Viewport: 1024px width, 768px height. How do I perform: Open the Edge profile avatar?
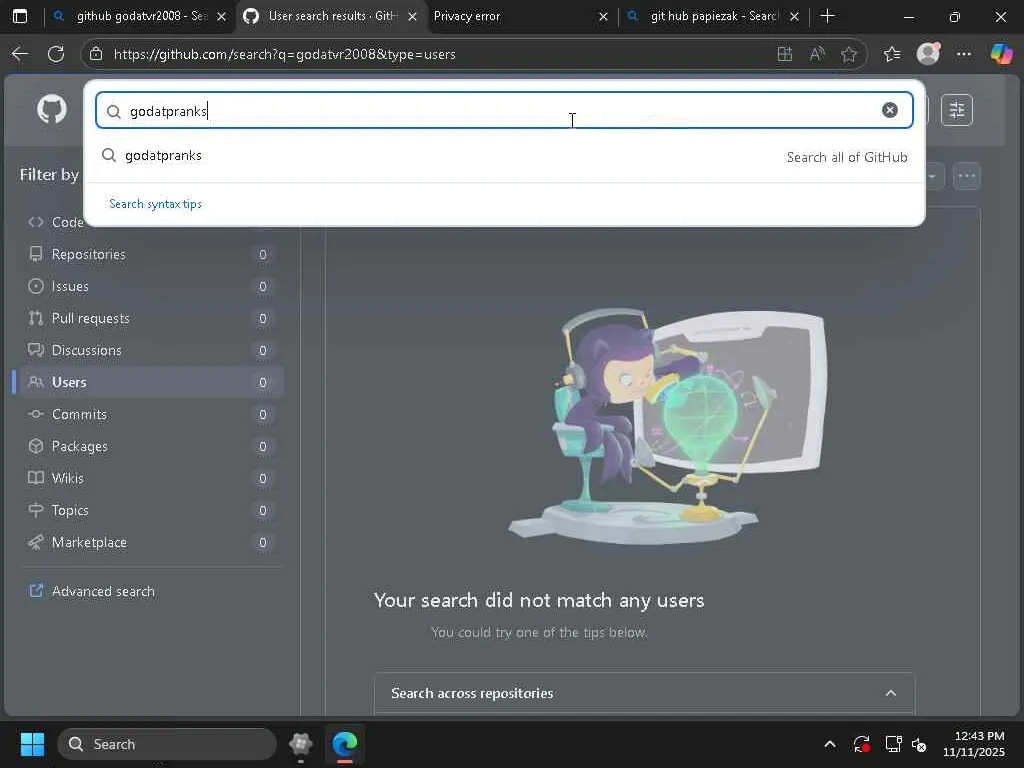pyautogui.click(x=928, y=54)
